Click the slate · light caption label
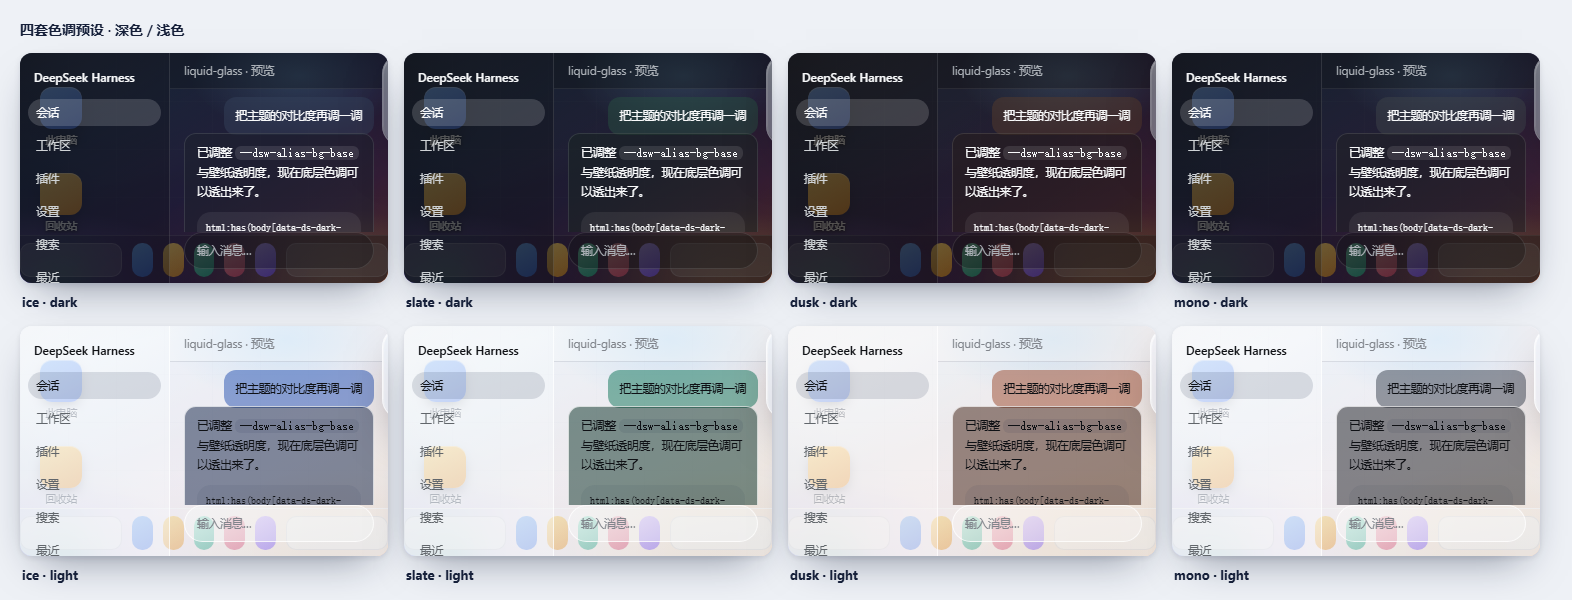Viewport: 1572px width, 600px height. click(x=440, y=575)
